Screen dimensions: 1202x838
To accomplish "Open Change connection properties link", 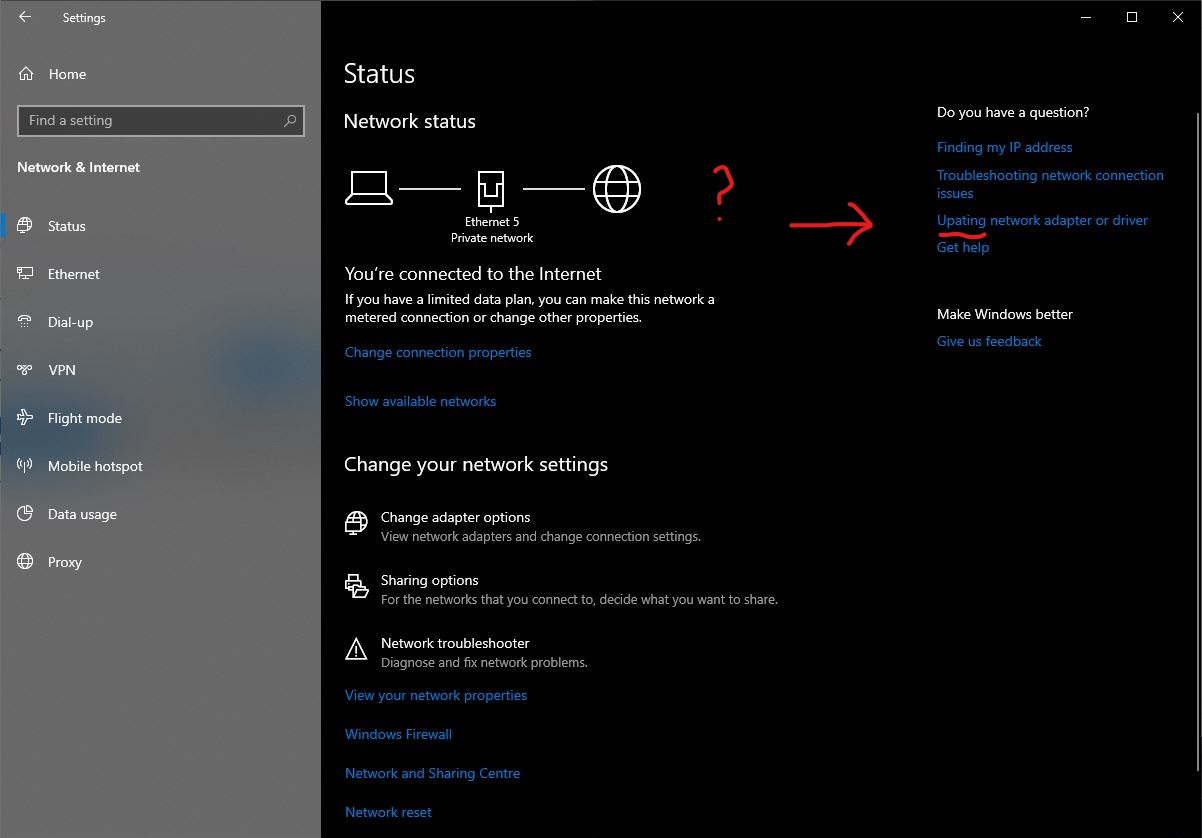I will pos(438,352).
